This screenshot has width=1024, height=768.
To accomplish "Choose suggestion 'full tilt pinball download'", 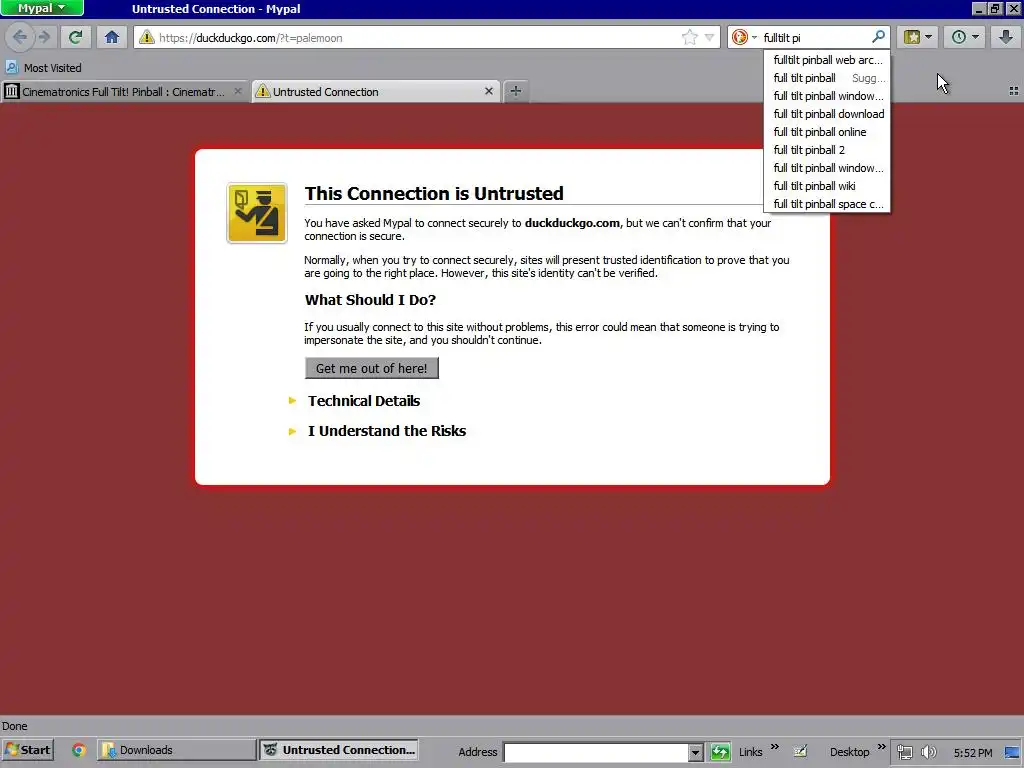I will (827, 114).
